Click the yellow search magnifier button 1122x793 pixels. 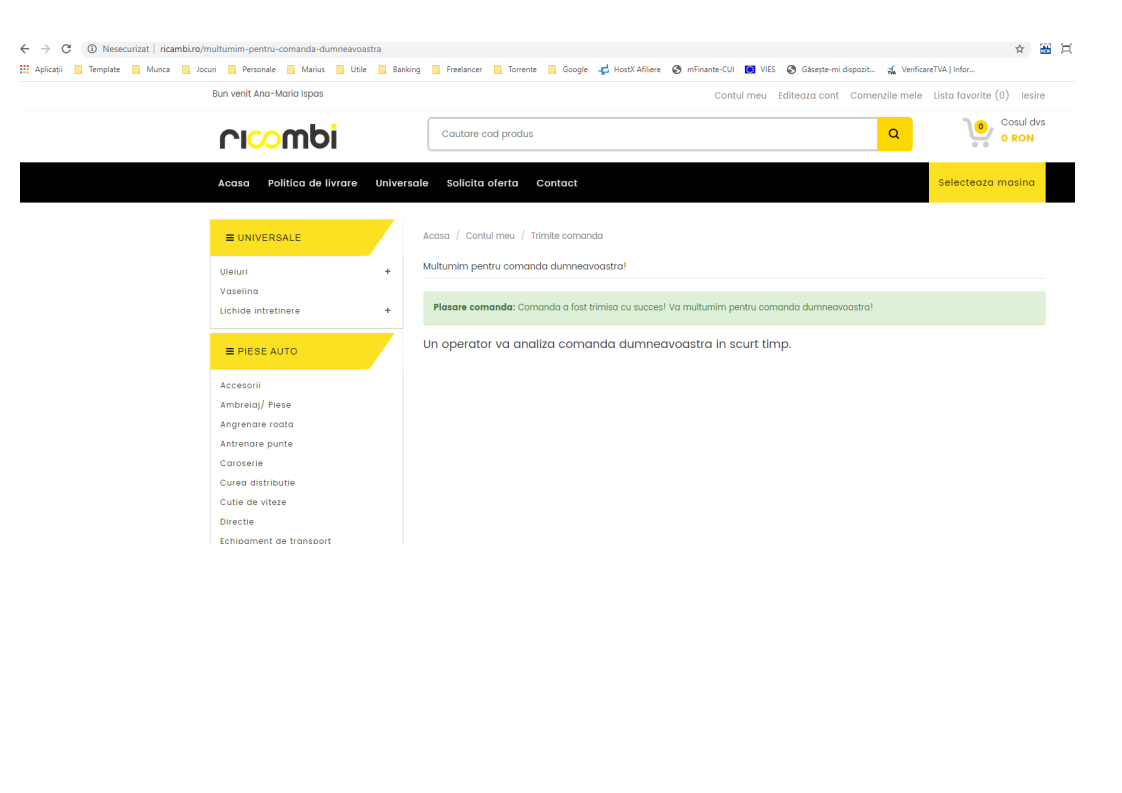(894, 134)
